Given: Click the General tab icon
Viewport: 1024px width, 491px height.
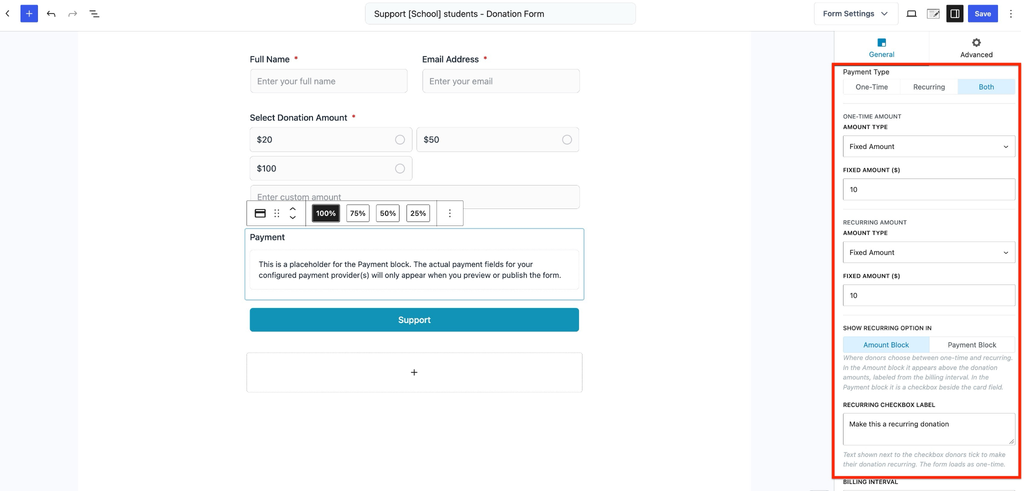Looking at the screenshot, I should click(x=882, y=43).
